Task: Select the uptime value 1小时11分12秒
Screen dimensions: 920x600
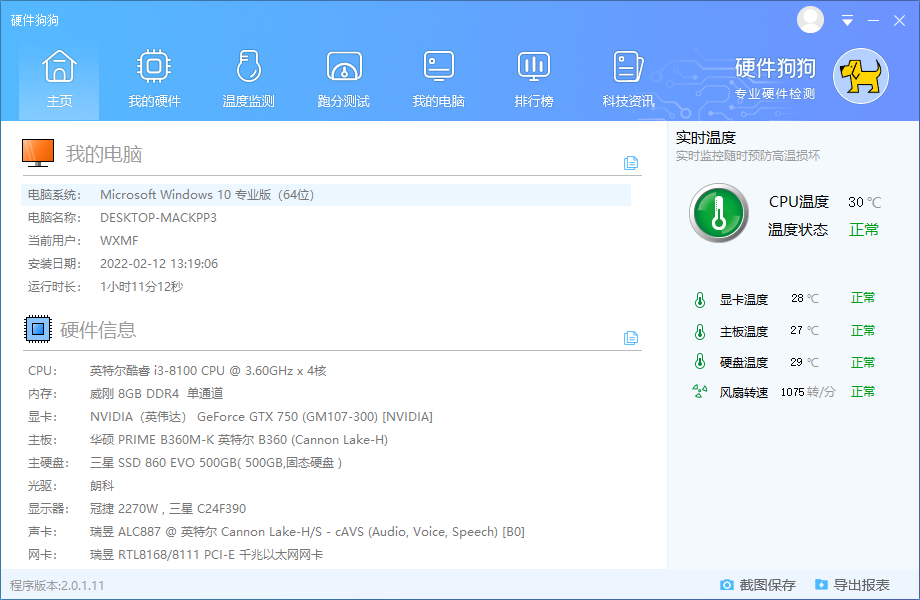Action: tap(141, 287)
